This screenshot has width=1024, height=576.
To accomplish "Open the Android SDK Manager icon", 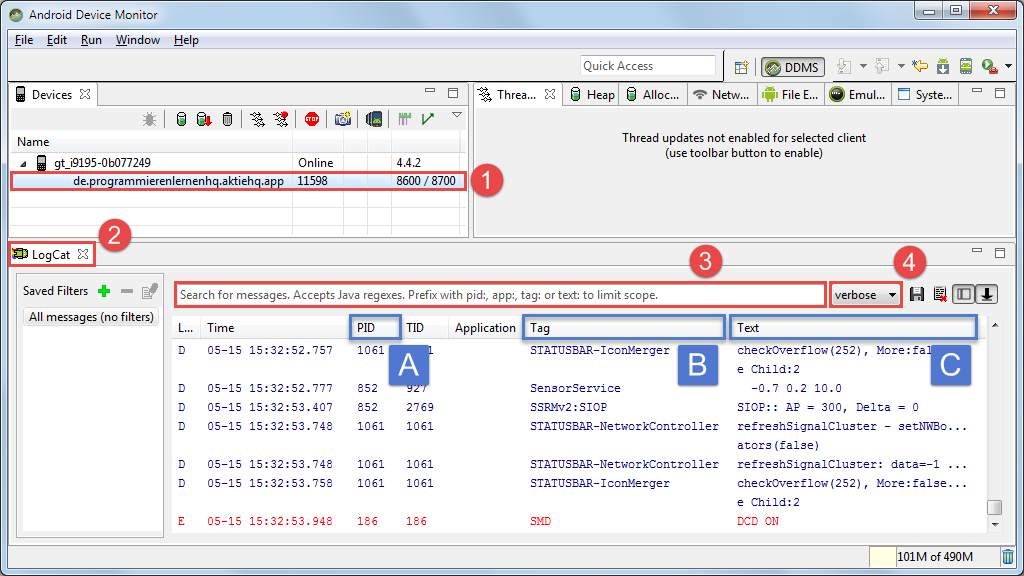I will pyautogui.click(x=943, y=66).
